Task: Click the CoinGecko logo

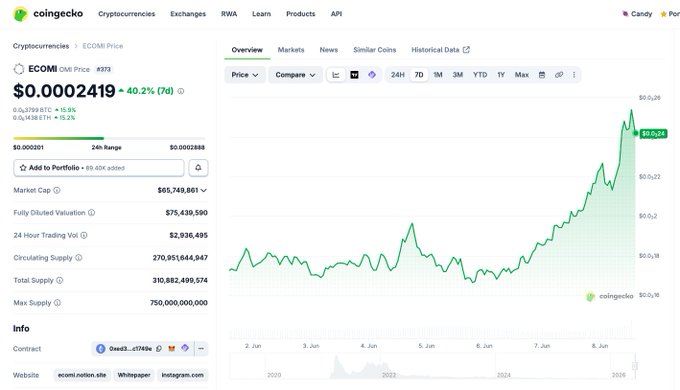Action: tap(48, 14)
